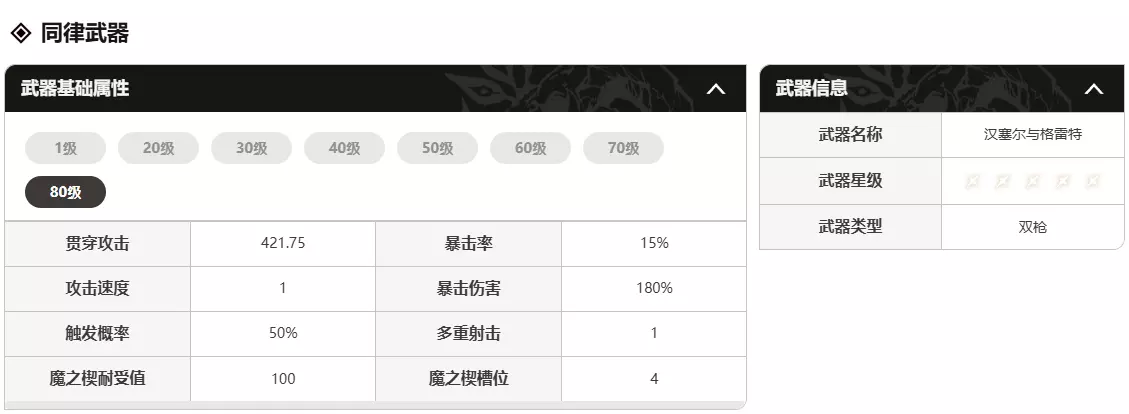Screen dimensions: 1129x414
Task: Click the 同律武器 section heading
Action: point(85,33)
